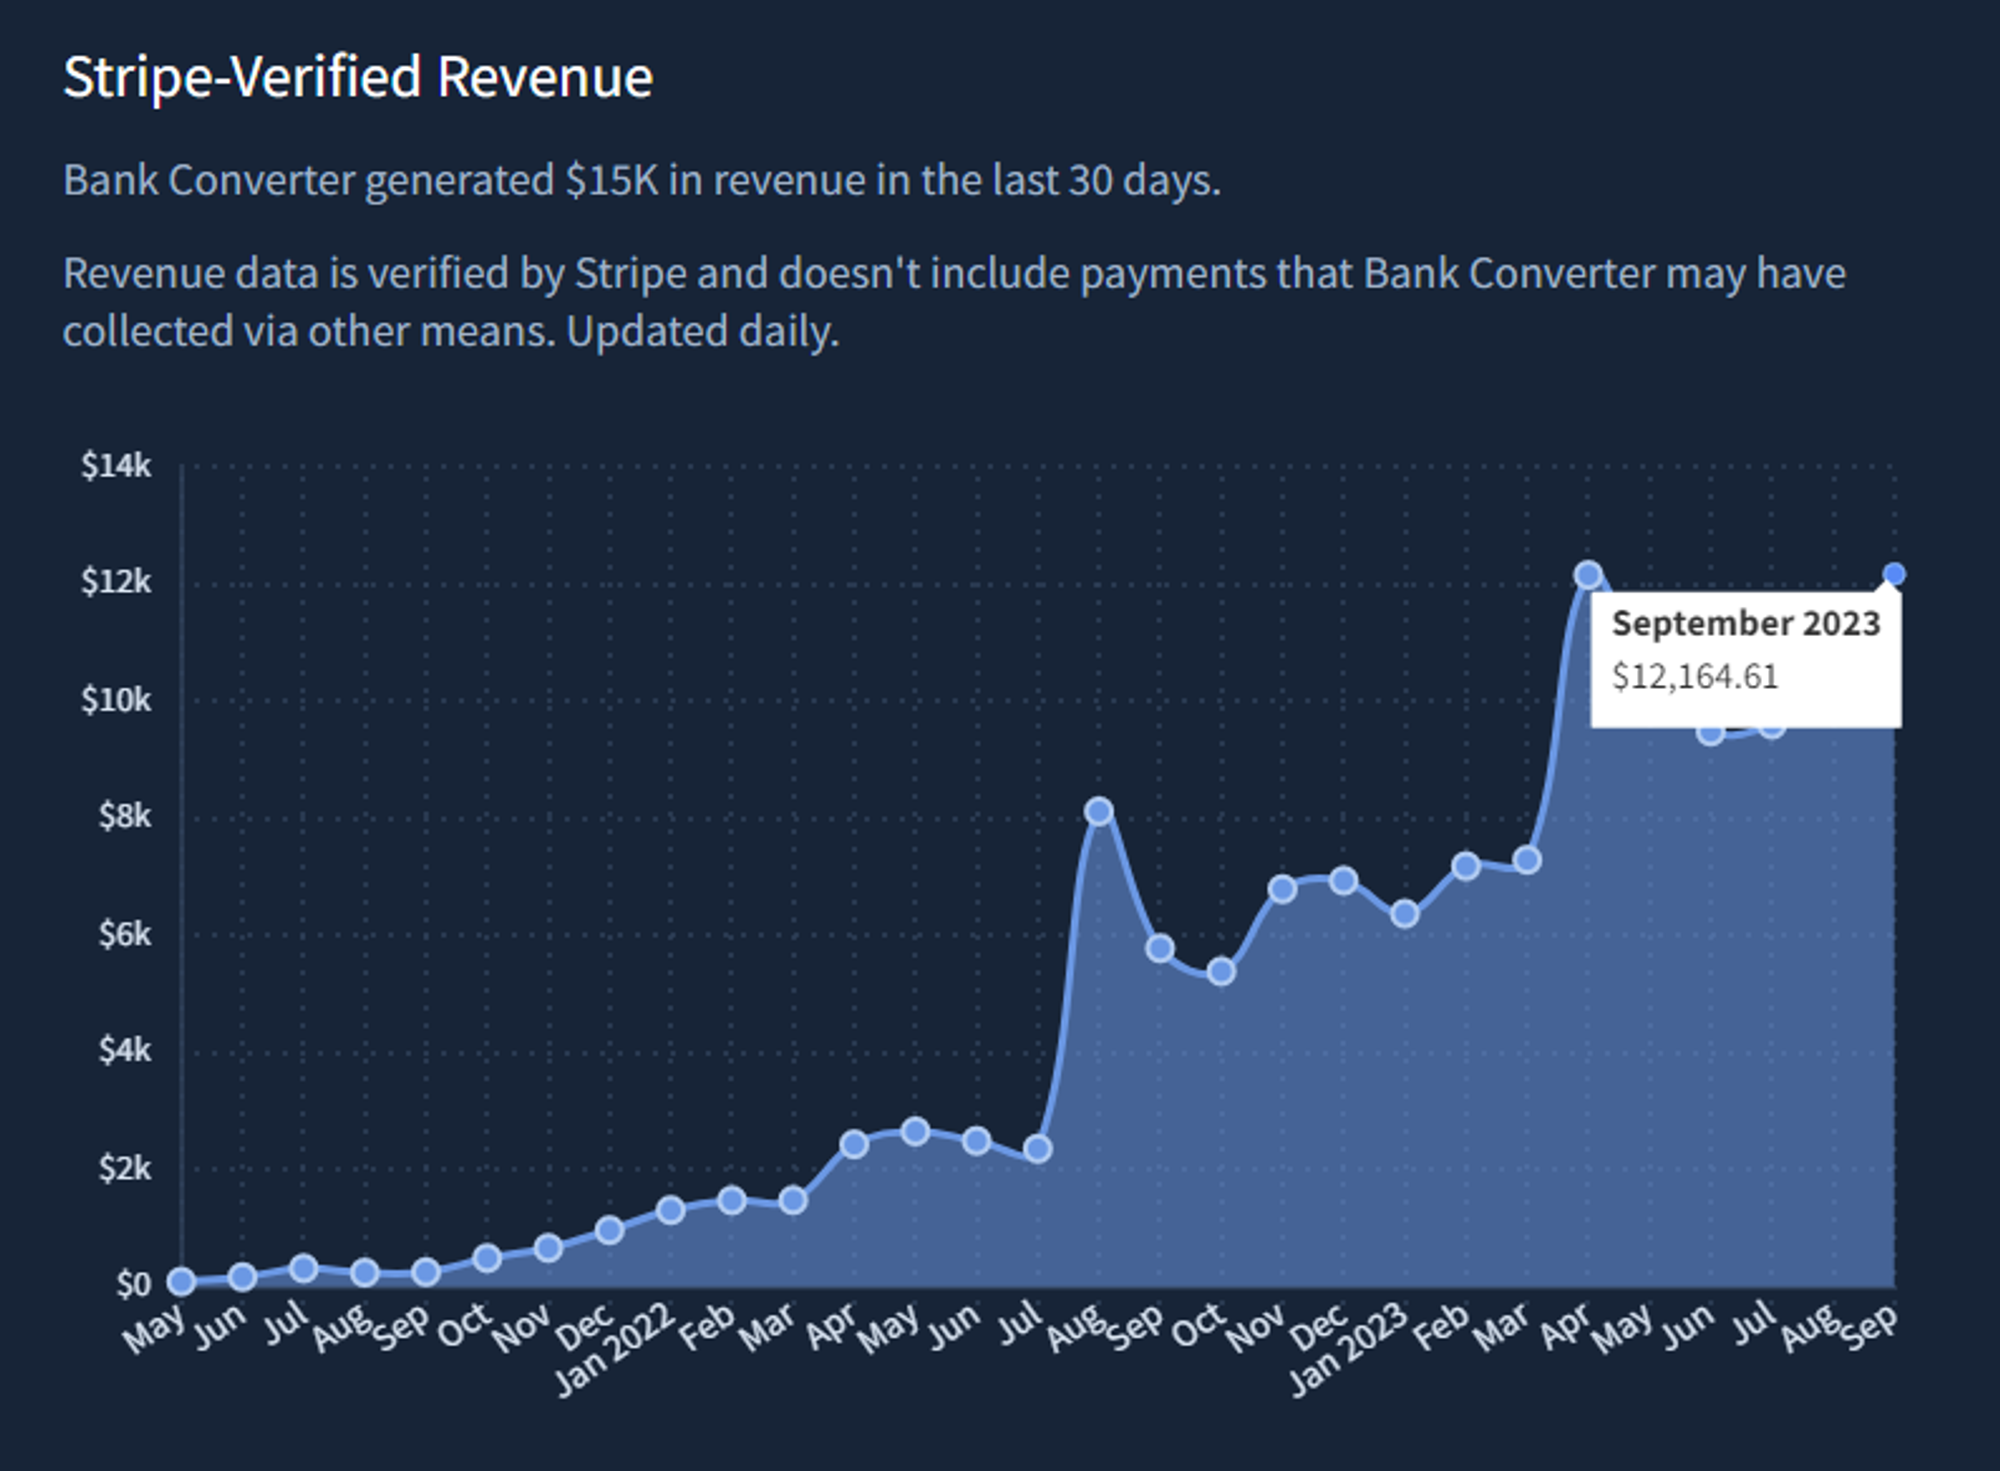Click 'Bank Converter generated $15K' sentence
2000x1471 pixels.
(x=642, y=181)
